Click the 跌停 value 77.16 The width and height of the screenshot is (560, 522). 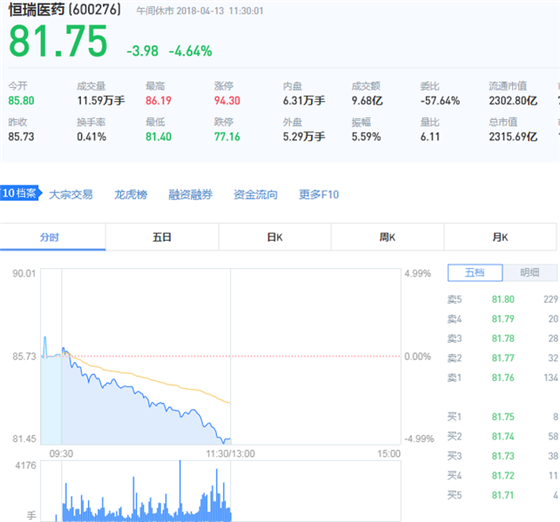(227, 137)
